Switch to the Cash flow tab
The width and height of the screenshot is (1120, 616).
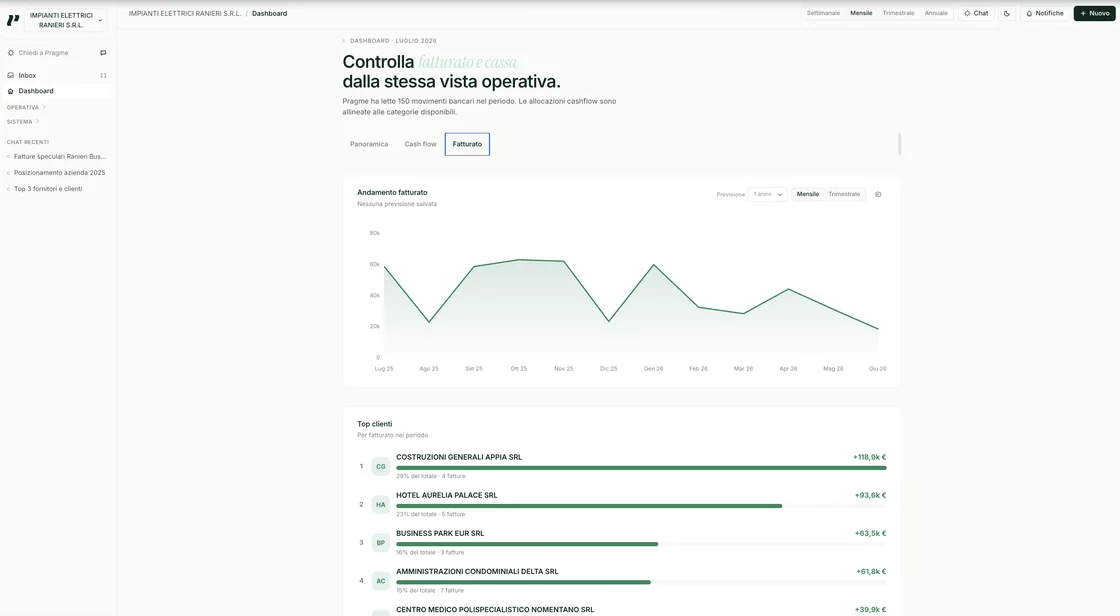[420, 144]
